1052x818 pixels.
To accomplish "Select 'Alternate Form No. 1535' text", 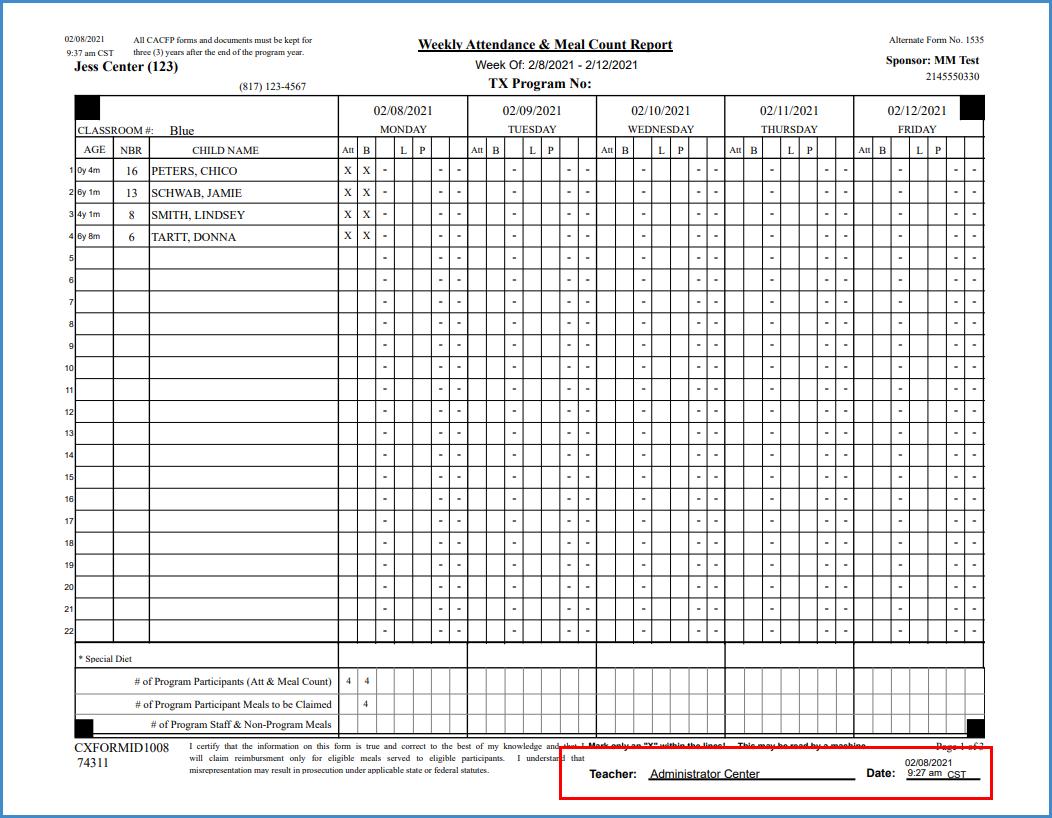I will (x=937, y=40).
